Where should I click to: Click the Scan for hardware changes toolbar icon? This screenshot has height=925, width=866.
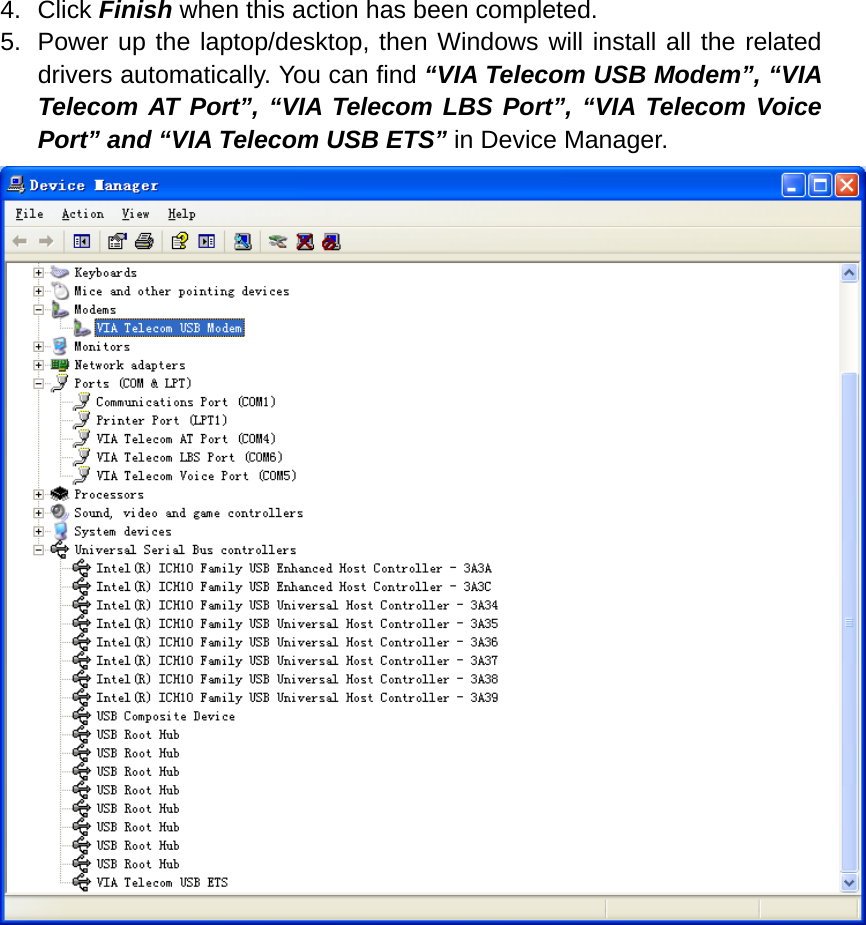click(x=242, y=241)
